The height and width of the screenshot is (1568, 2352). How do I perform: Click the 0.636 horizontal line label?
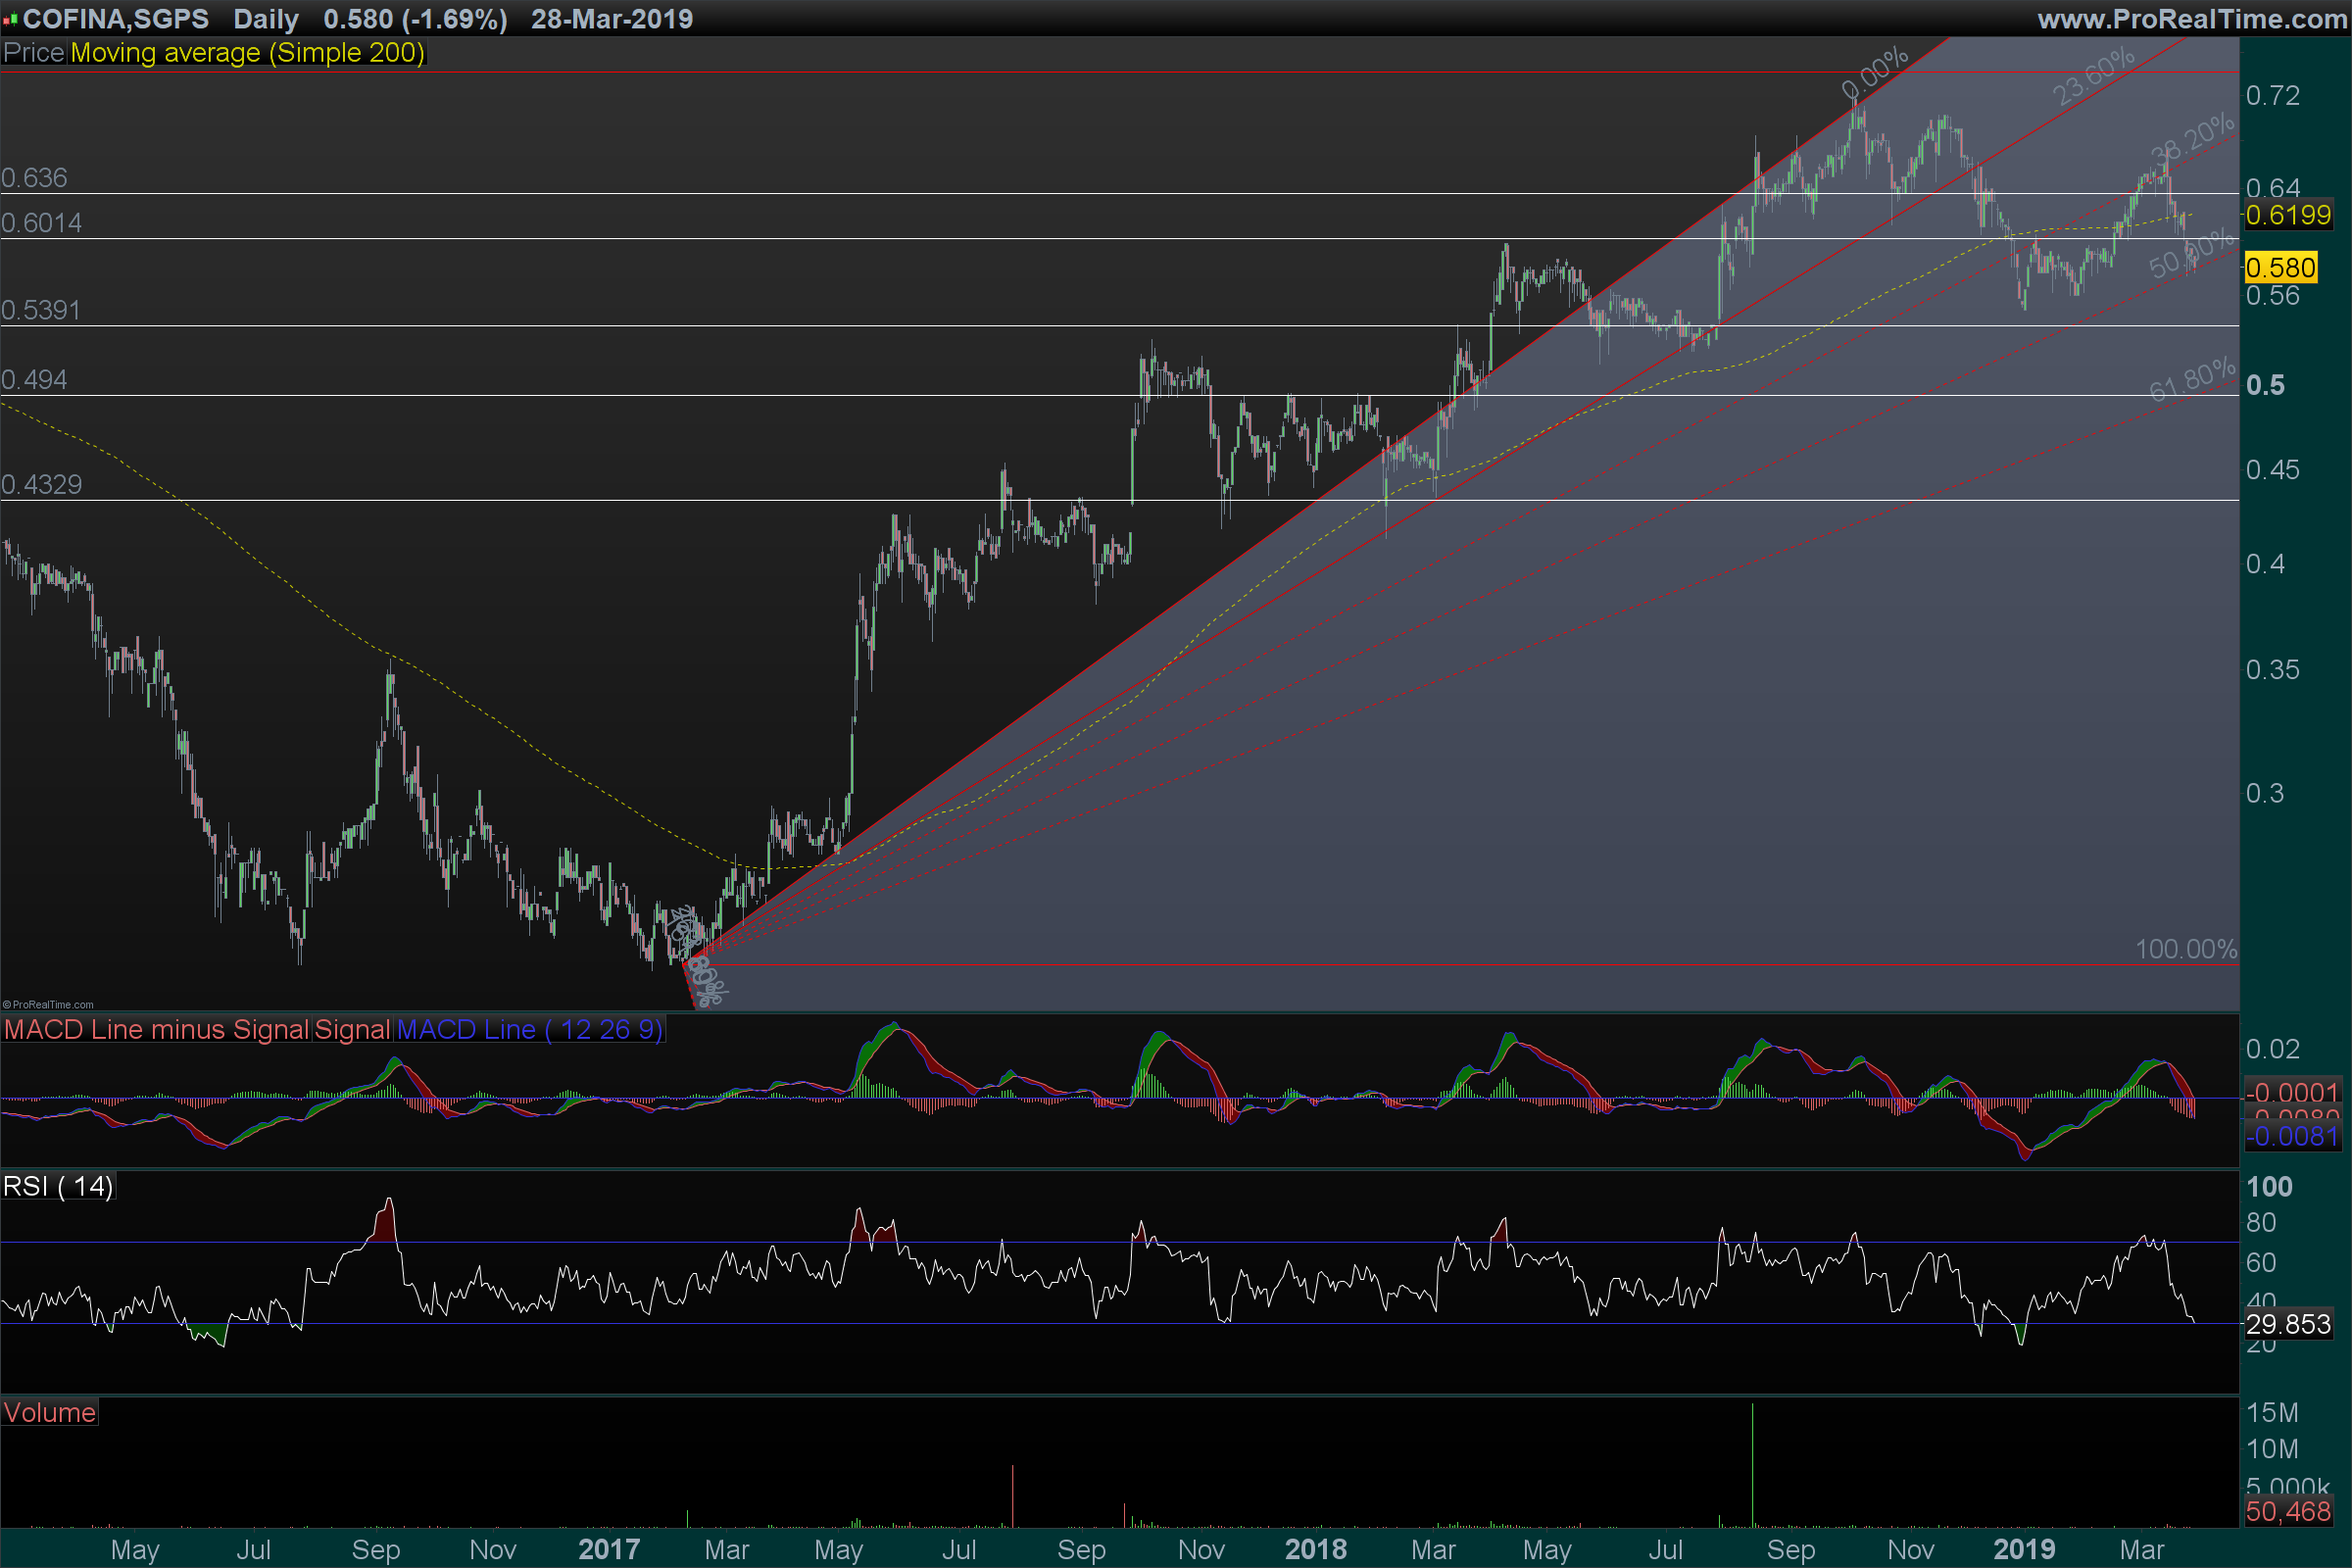[35, 178]
